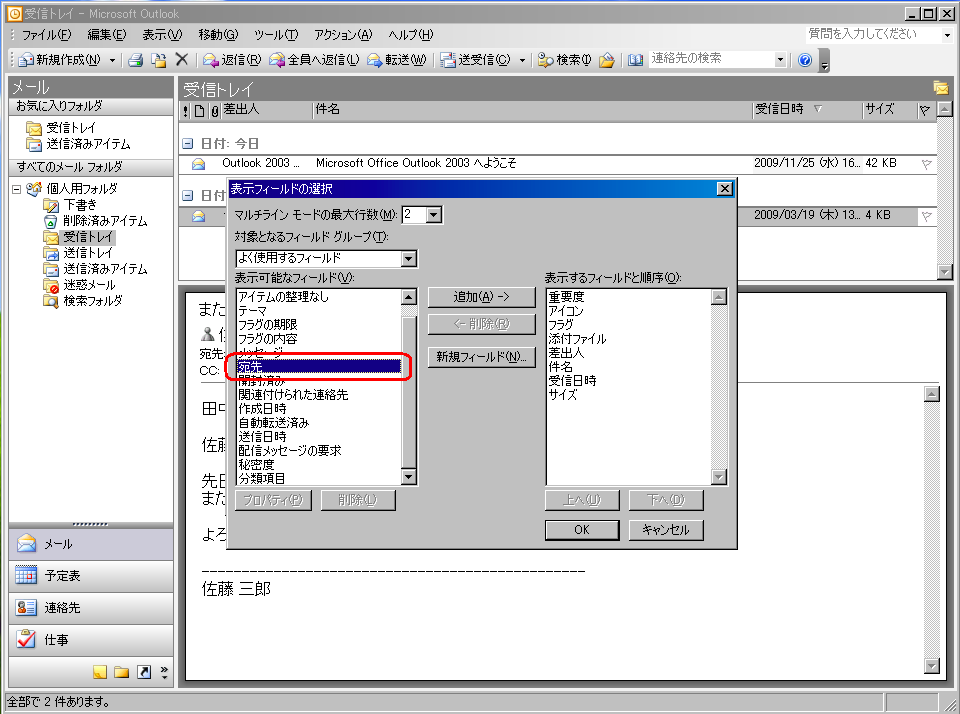Switch to the Mail (メール) pane

91,544
